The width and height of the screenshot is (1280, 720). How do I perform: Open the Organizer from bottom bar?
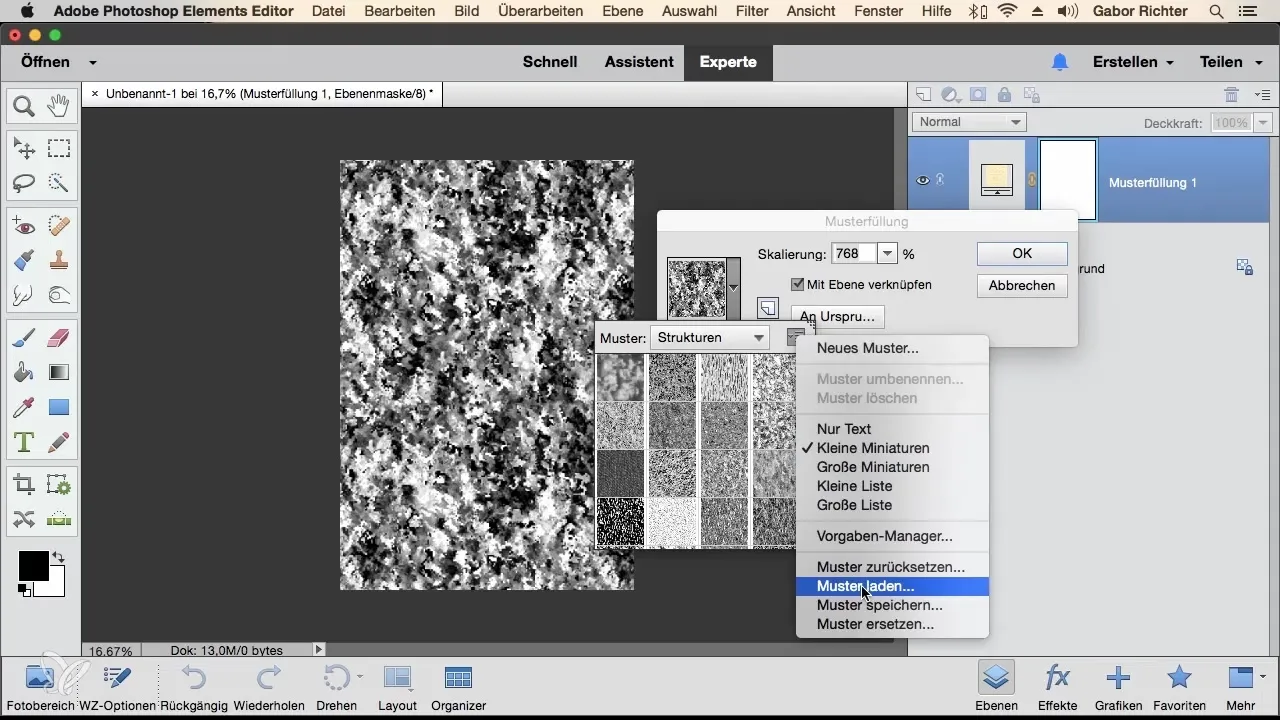pos(458,687)
